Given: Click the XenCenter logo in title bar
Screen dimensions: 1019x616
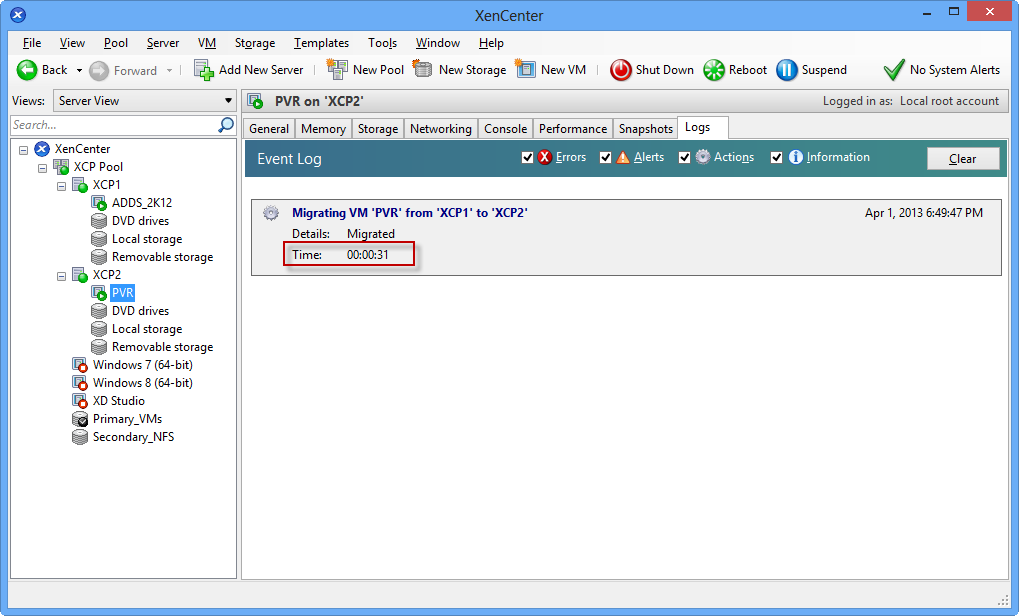Looking at the screenshot, I should 18,14.
